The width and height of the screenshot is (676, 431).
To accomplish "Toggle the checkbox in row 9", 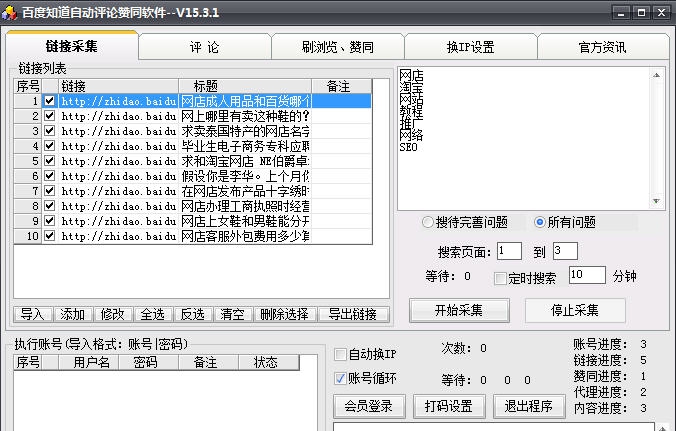I will [x=50, y=221].
